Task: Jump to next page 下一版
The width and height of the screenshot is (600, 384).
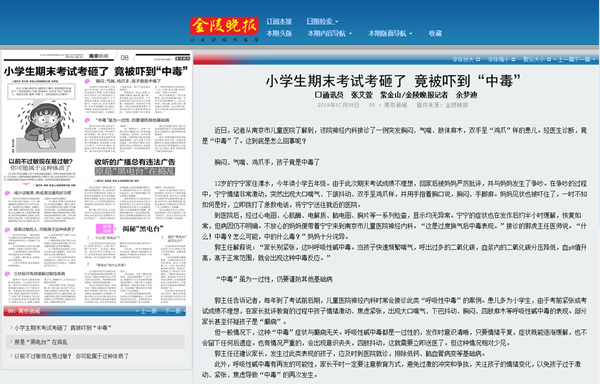Action: tap(174, 311)
